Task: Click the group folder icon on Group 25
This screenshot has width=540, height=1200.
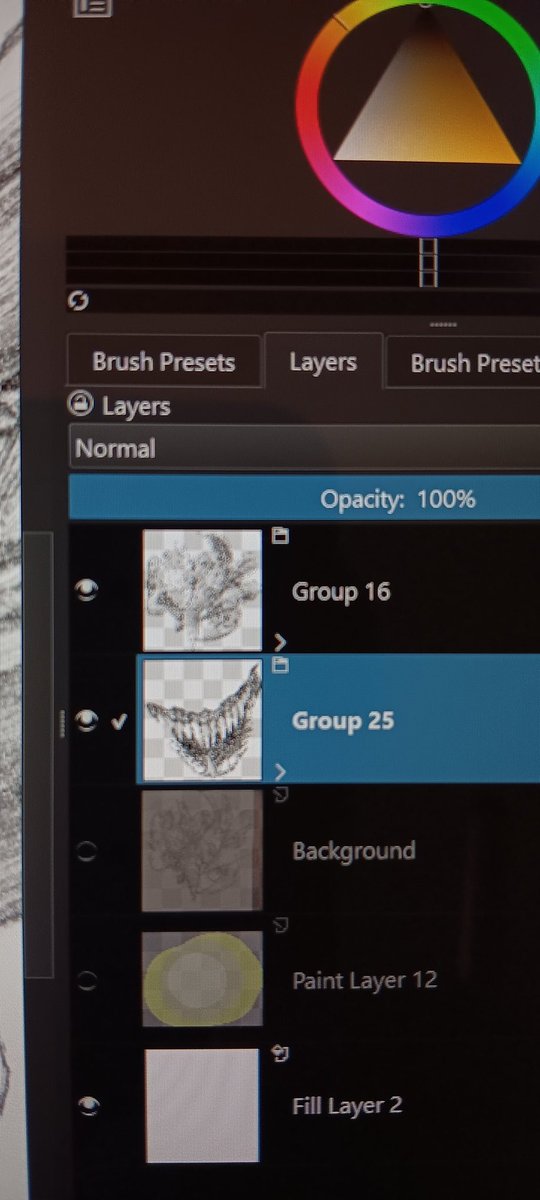Action: click(x=281, y=665)
